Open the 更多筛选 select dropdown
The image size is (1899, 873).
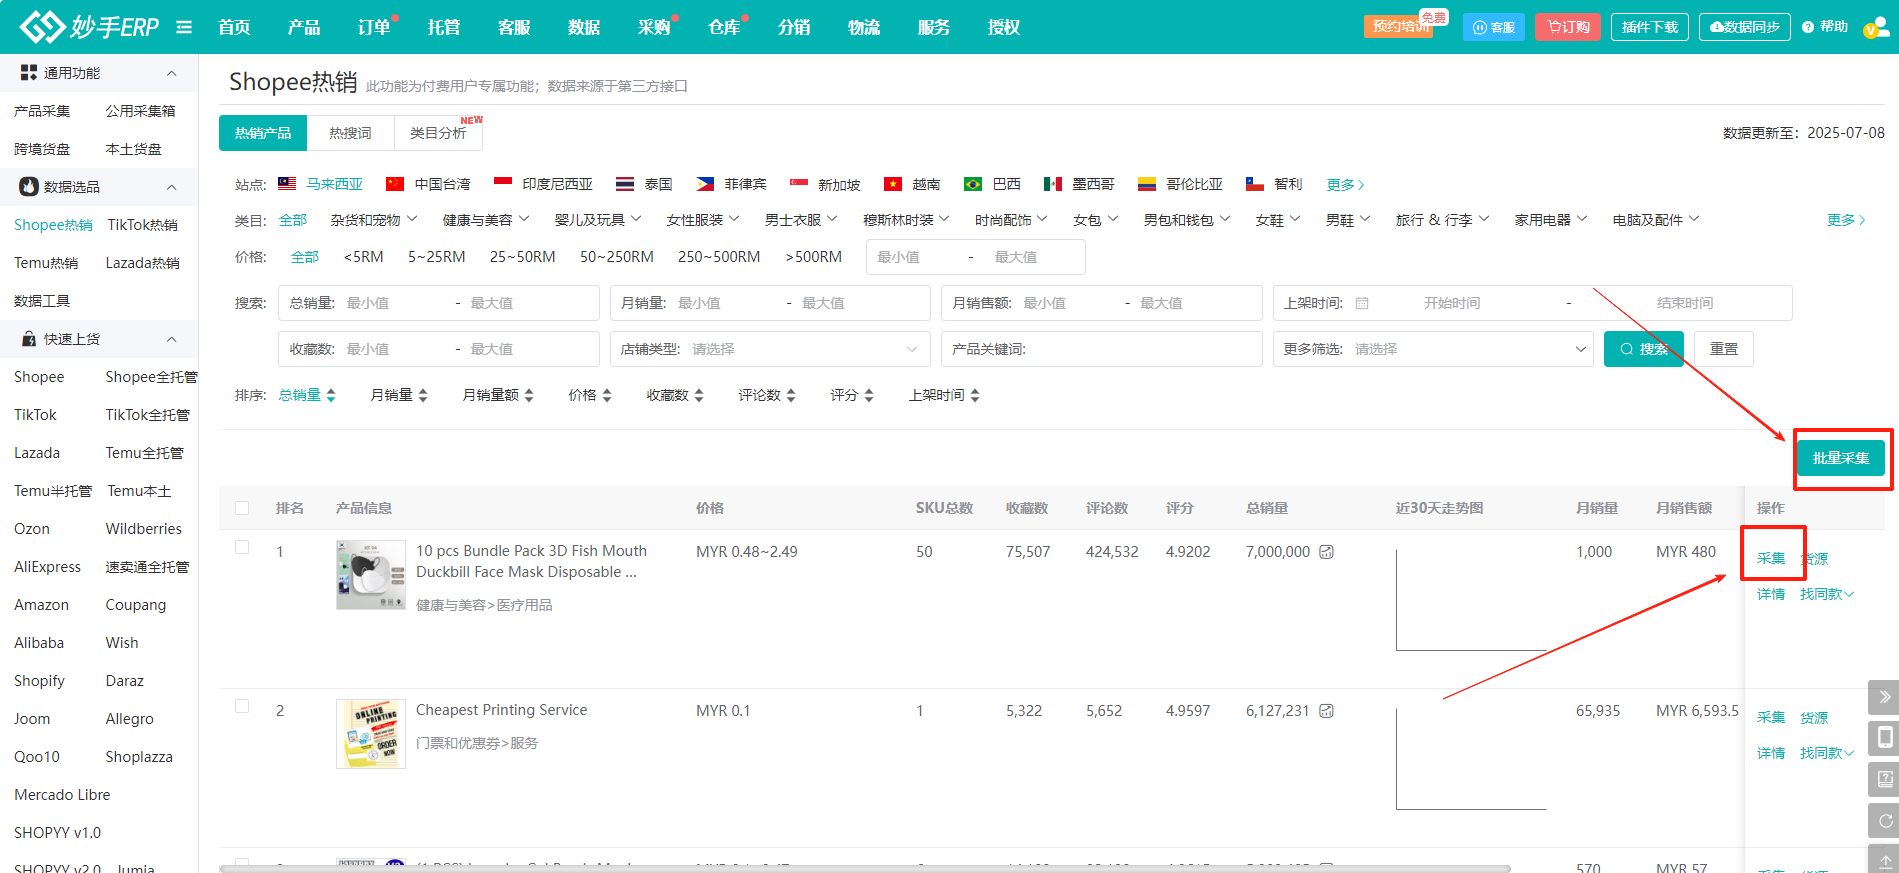click(1433, 349)
